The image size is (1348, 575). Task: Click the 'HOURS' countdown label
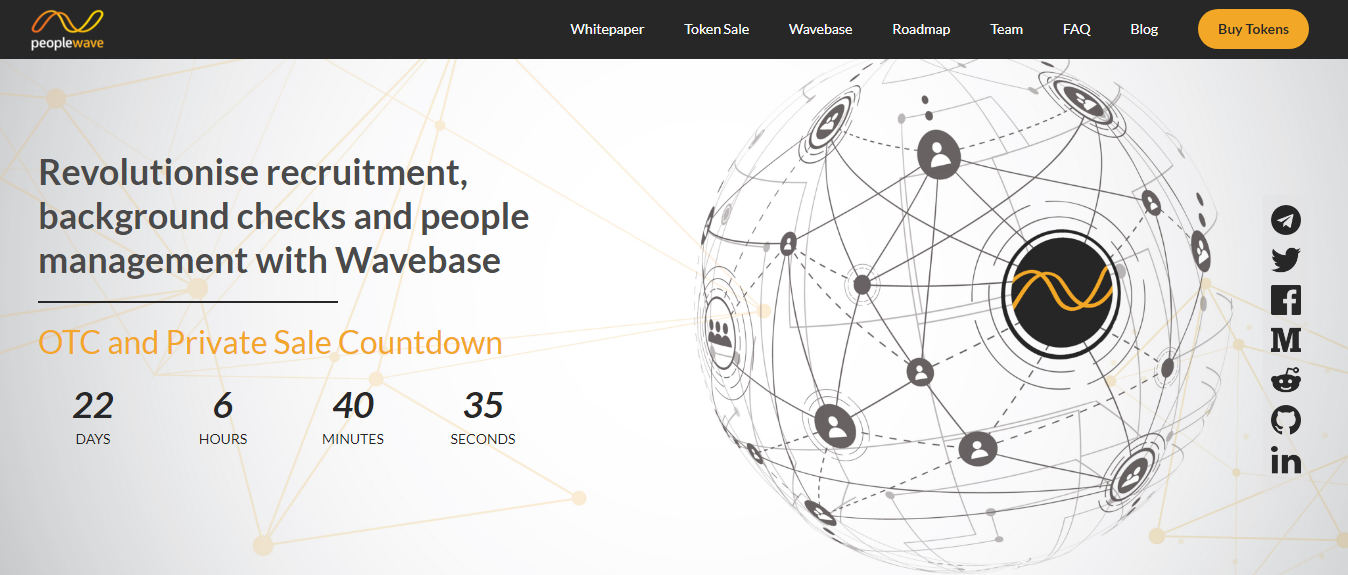point(223,439)
